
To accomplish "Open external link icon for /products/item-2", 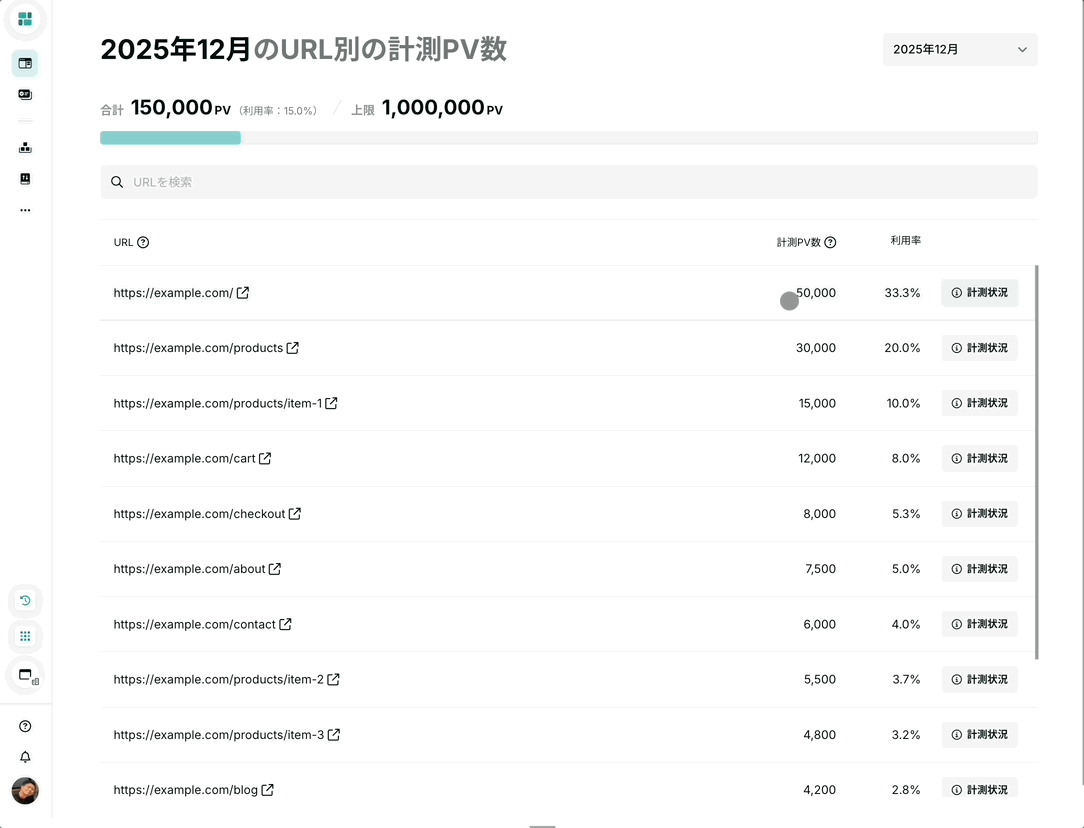I will pos(333,679).
